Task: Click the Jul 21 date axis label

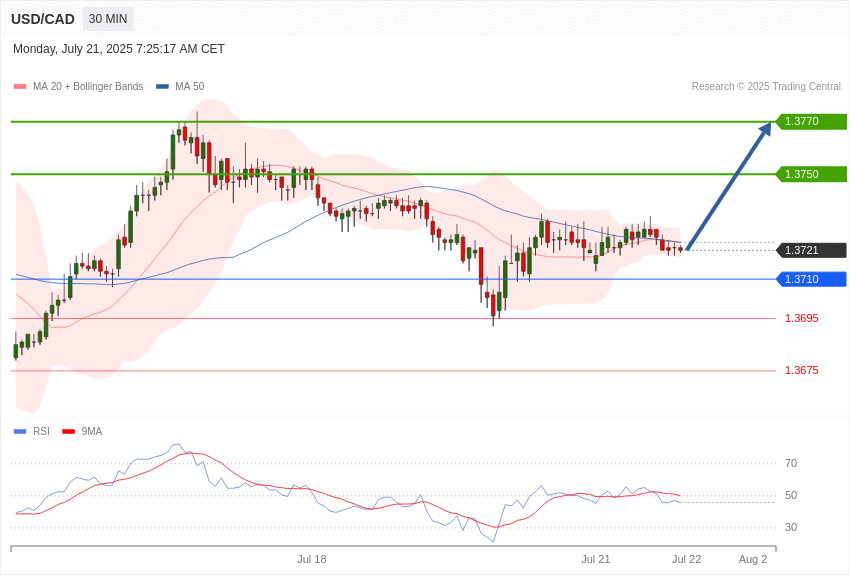Action: tap(595, 559)
